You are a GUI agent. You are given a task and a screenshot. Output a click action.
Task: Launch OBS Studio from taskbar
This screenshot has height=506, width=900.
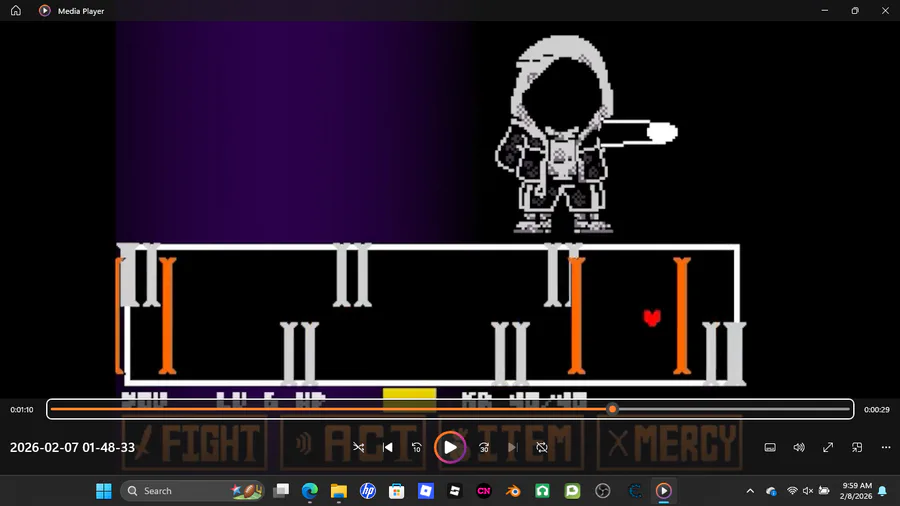pyautogui.click(x=603, y=491)
